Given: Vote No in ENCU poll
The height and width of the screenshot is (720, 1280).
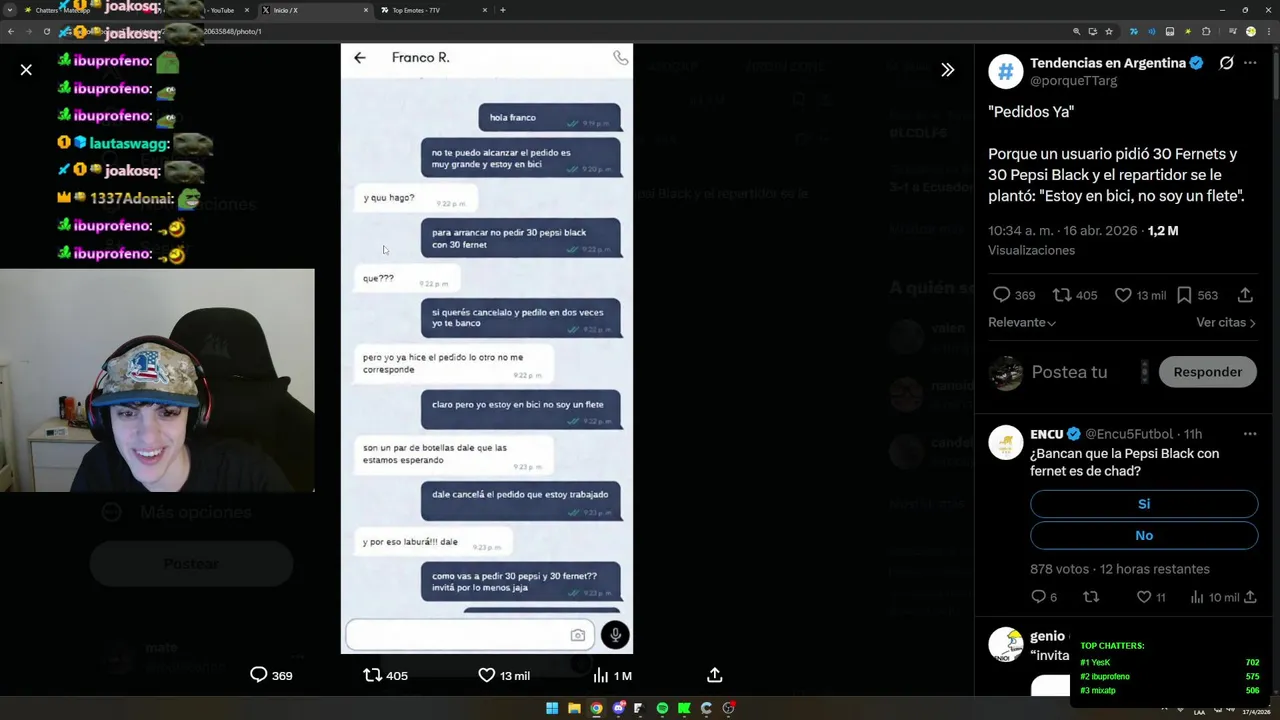Looking at the screenshot, I should click(1144, 536).
